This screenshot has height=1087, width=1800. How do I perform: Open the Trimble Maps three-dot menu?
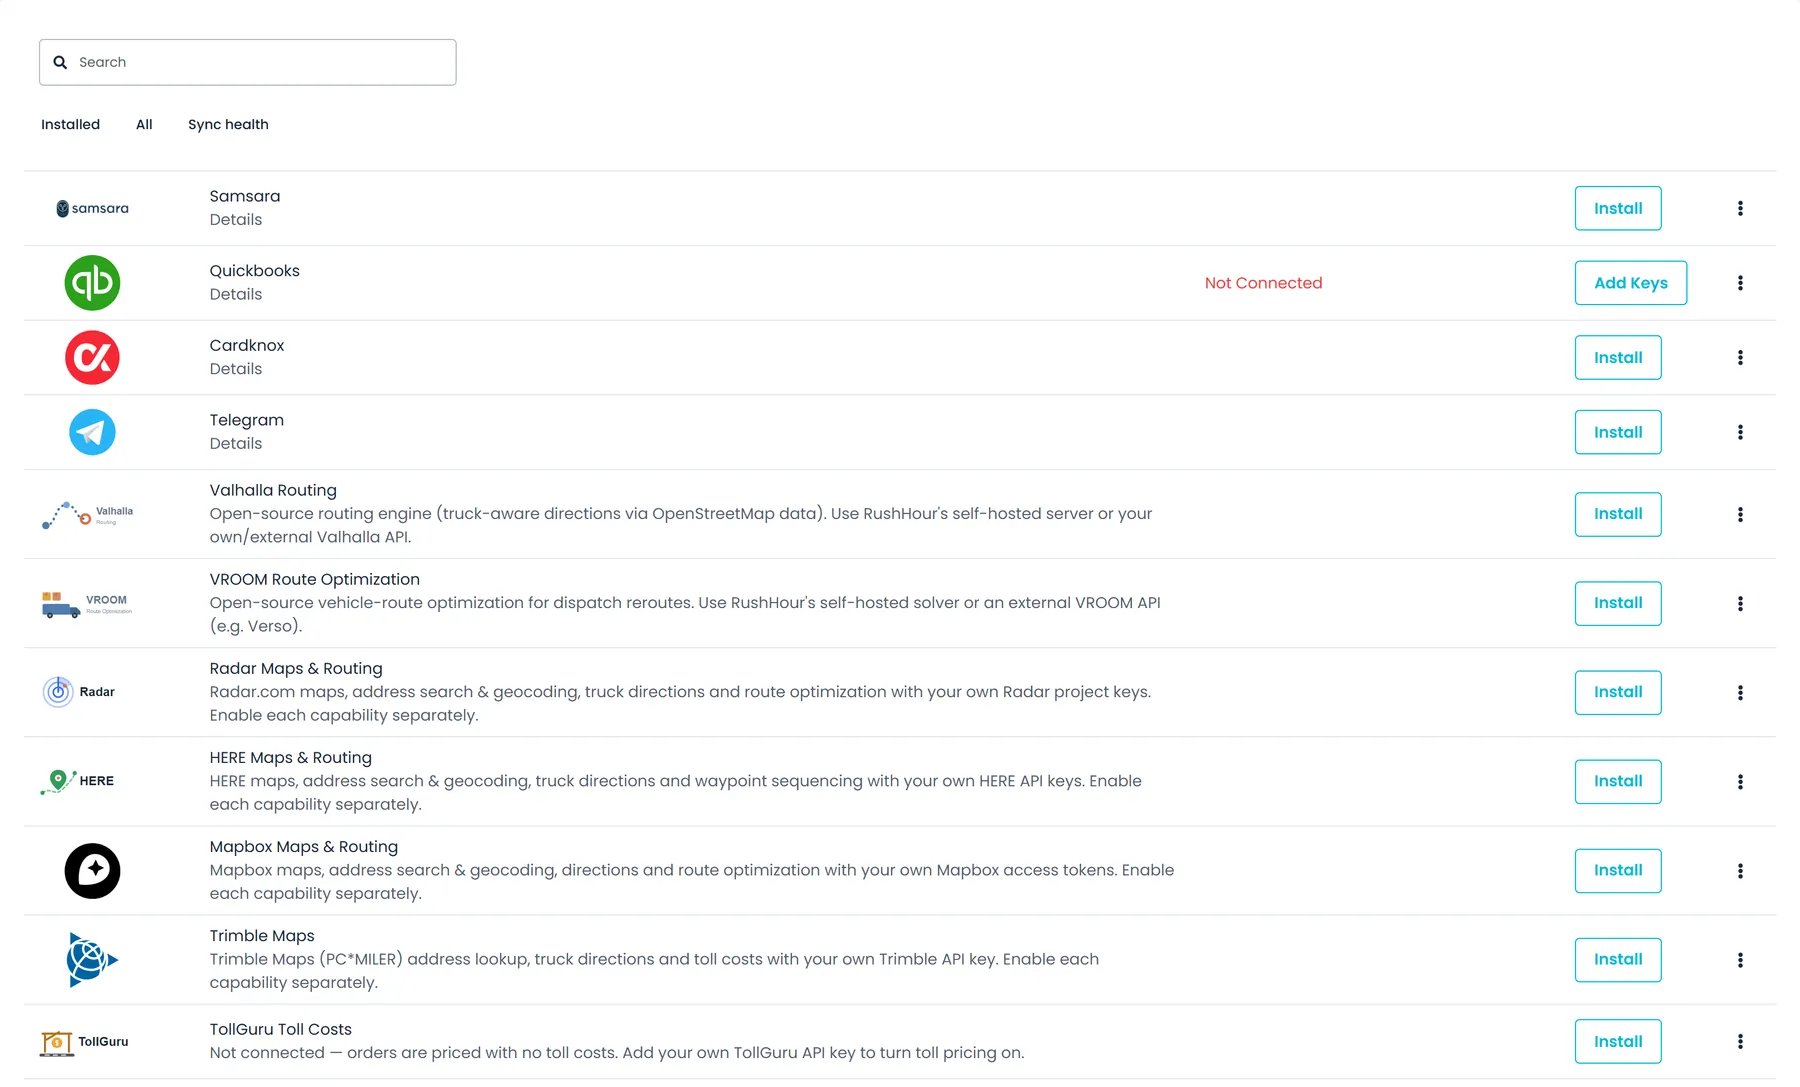click(1740, 959)
